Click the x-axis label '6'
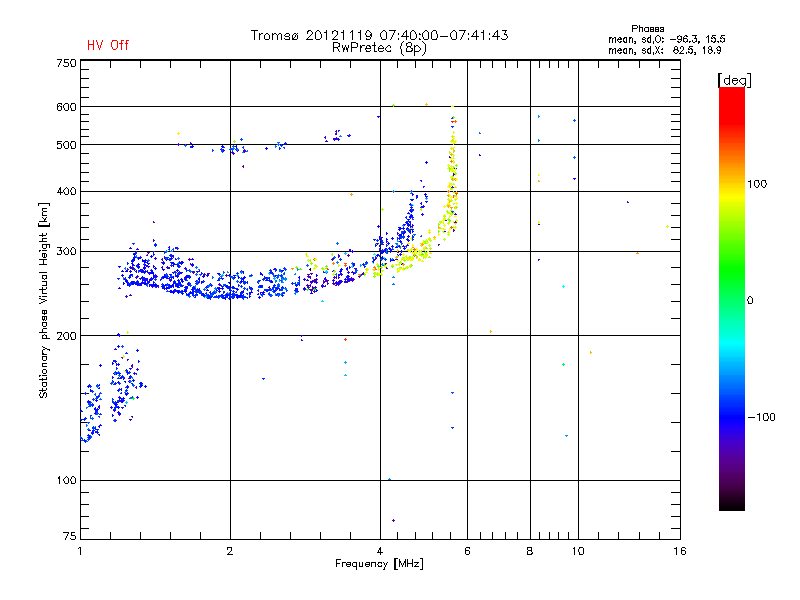 point(467,551)
